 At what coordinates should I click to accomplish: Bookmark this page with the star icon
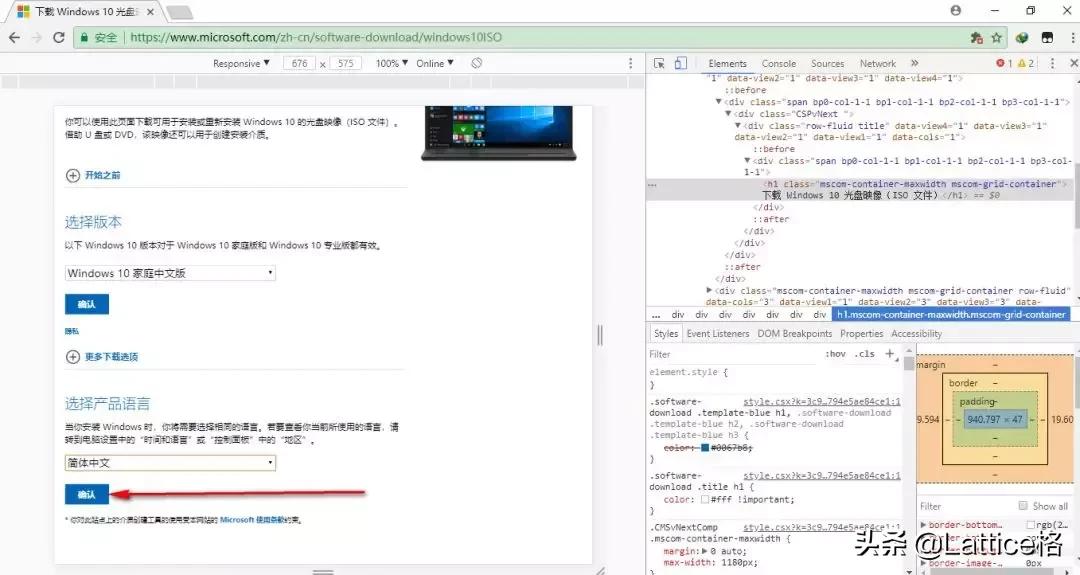[x=997, y=38]
